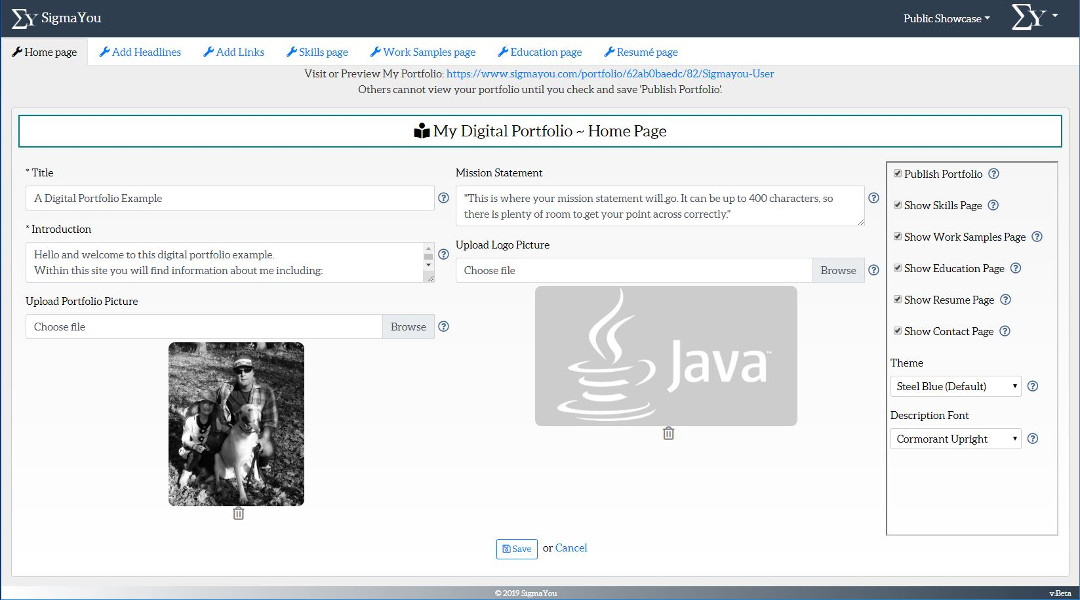
Task: Click the Introduction text area
Action: tap(225, 262)
